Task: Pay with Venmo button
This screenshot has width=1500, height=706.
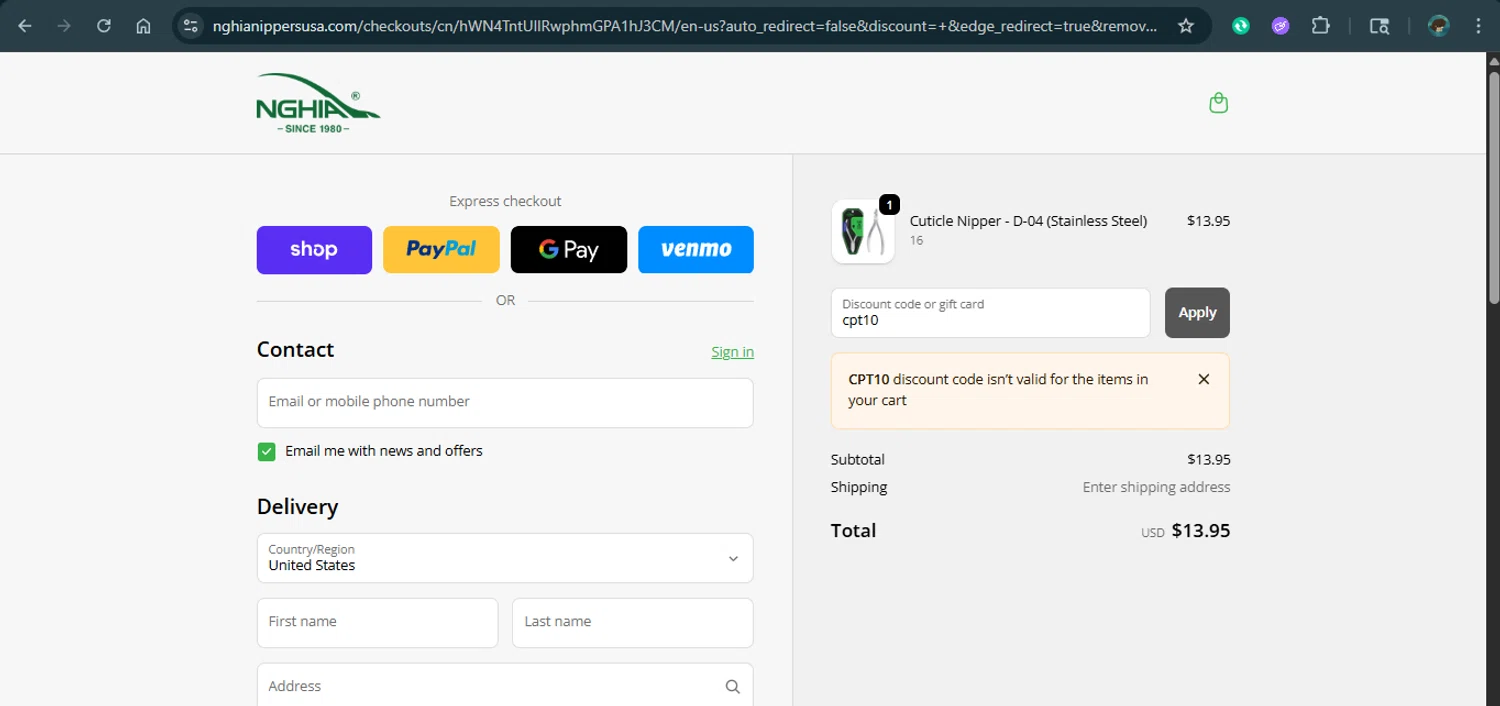Action: (696, 250)
